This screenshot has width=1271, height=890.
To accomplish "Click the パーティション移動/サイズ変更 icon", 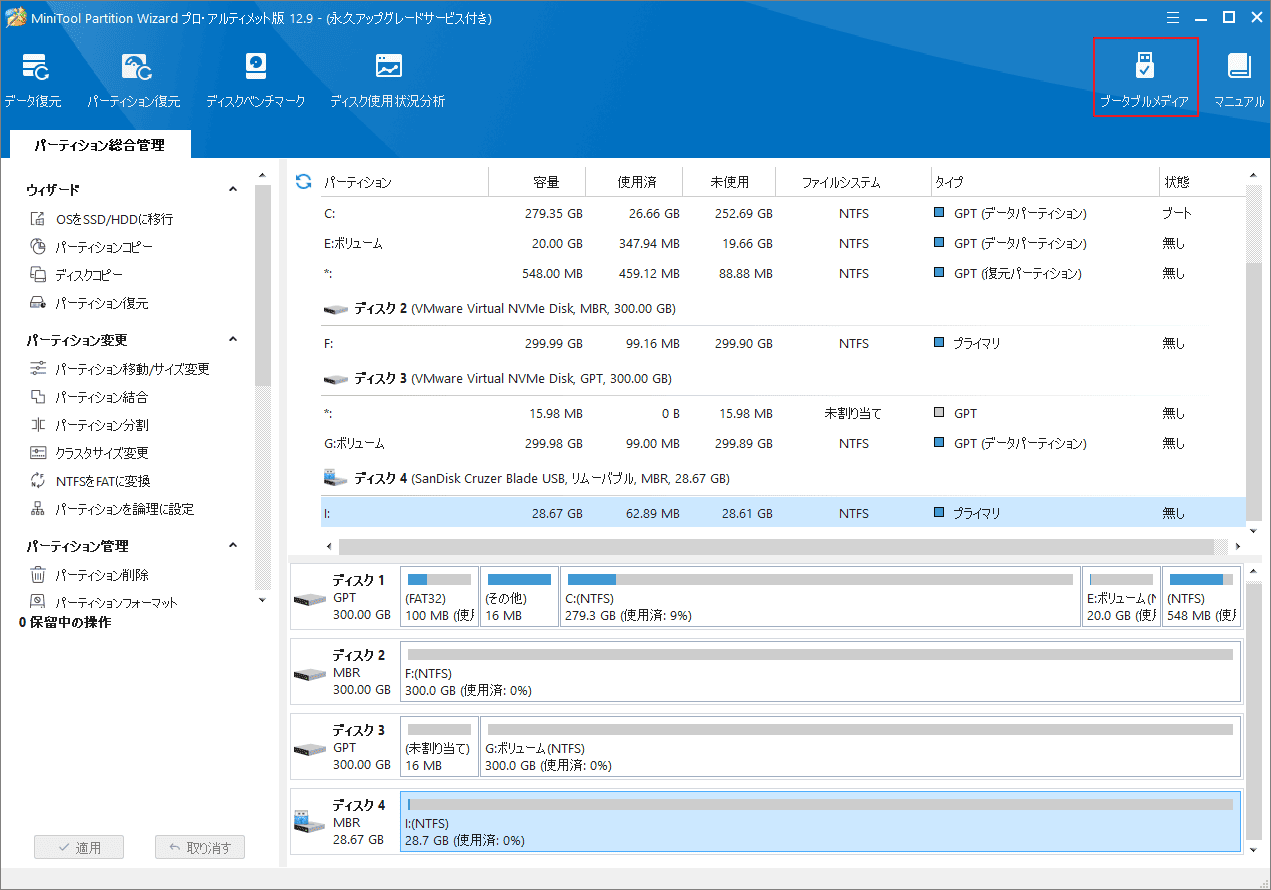I will (x=38, y=369).
